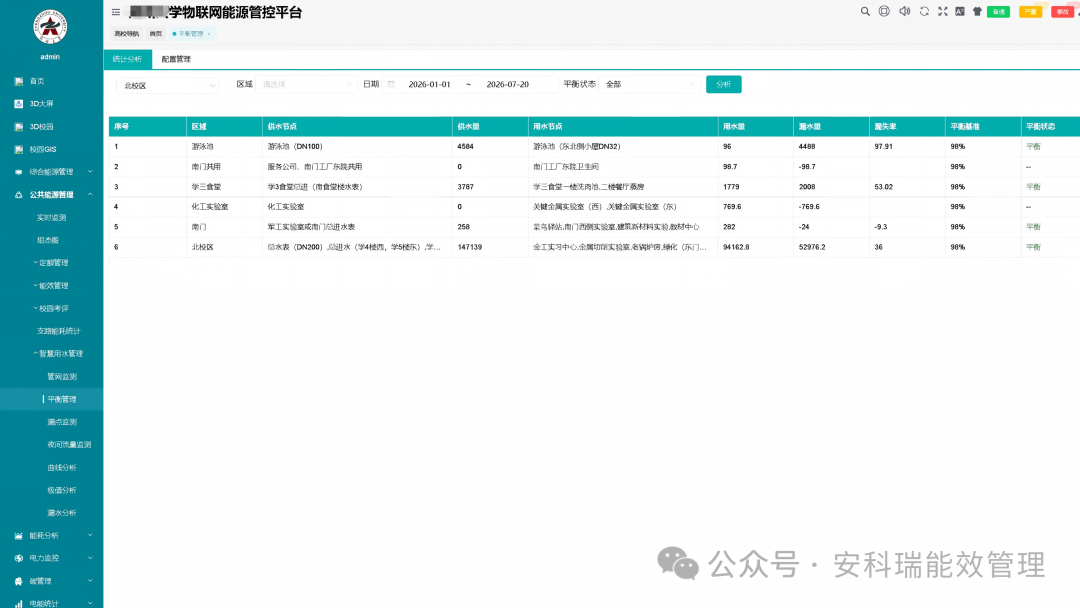Open 极值分析 menu item
Image resolution: width=1080 pixels, height=608 pixels.
coord(62,490)
